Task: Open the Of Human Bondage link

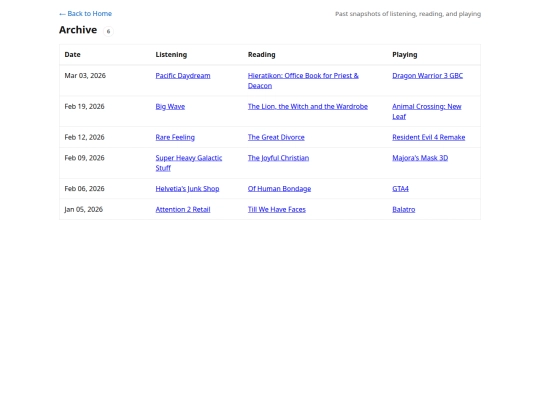Action: point(279,189)
